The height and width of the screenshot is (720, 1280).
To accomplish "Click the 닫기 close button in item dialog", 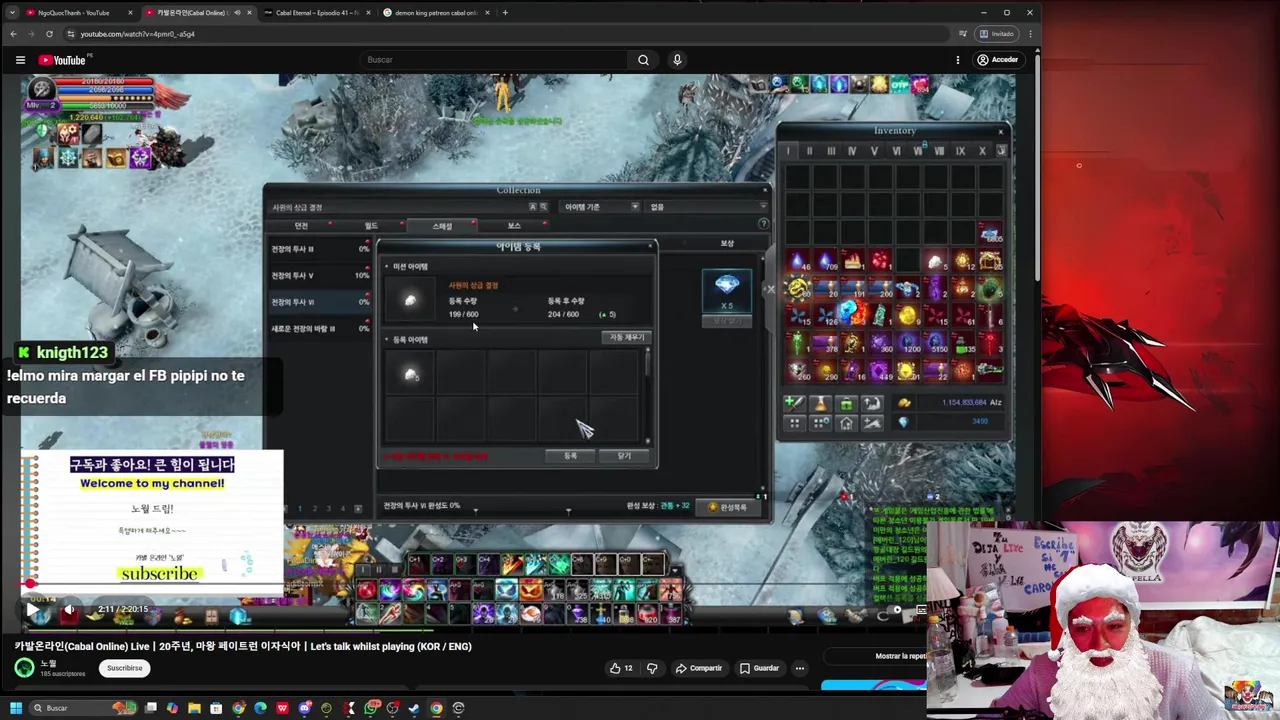I will click(x=624, y=456).
